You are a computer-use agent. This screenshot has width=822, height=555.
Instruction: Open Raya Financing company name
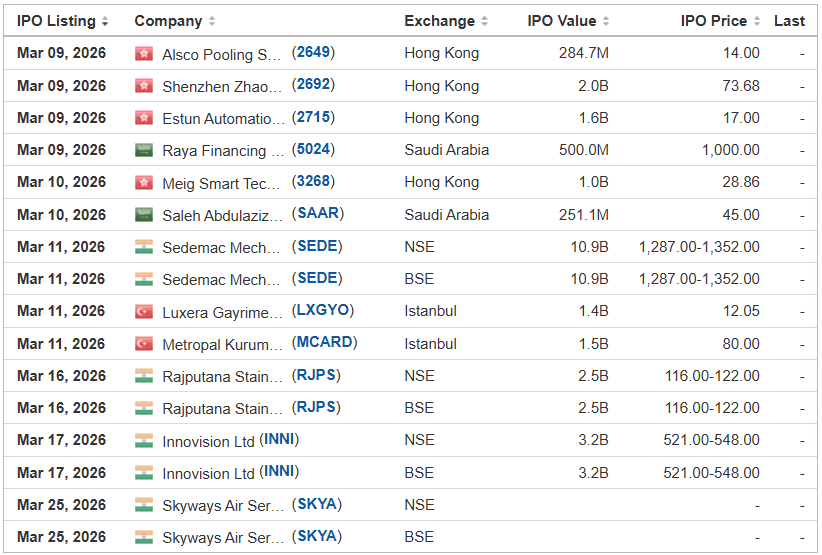pyautogui.click(x=223, y=151)
